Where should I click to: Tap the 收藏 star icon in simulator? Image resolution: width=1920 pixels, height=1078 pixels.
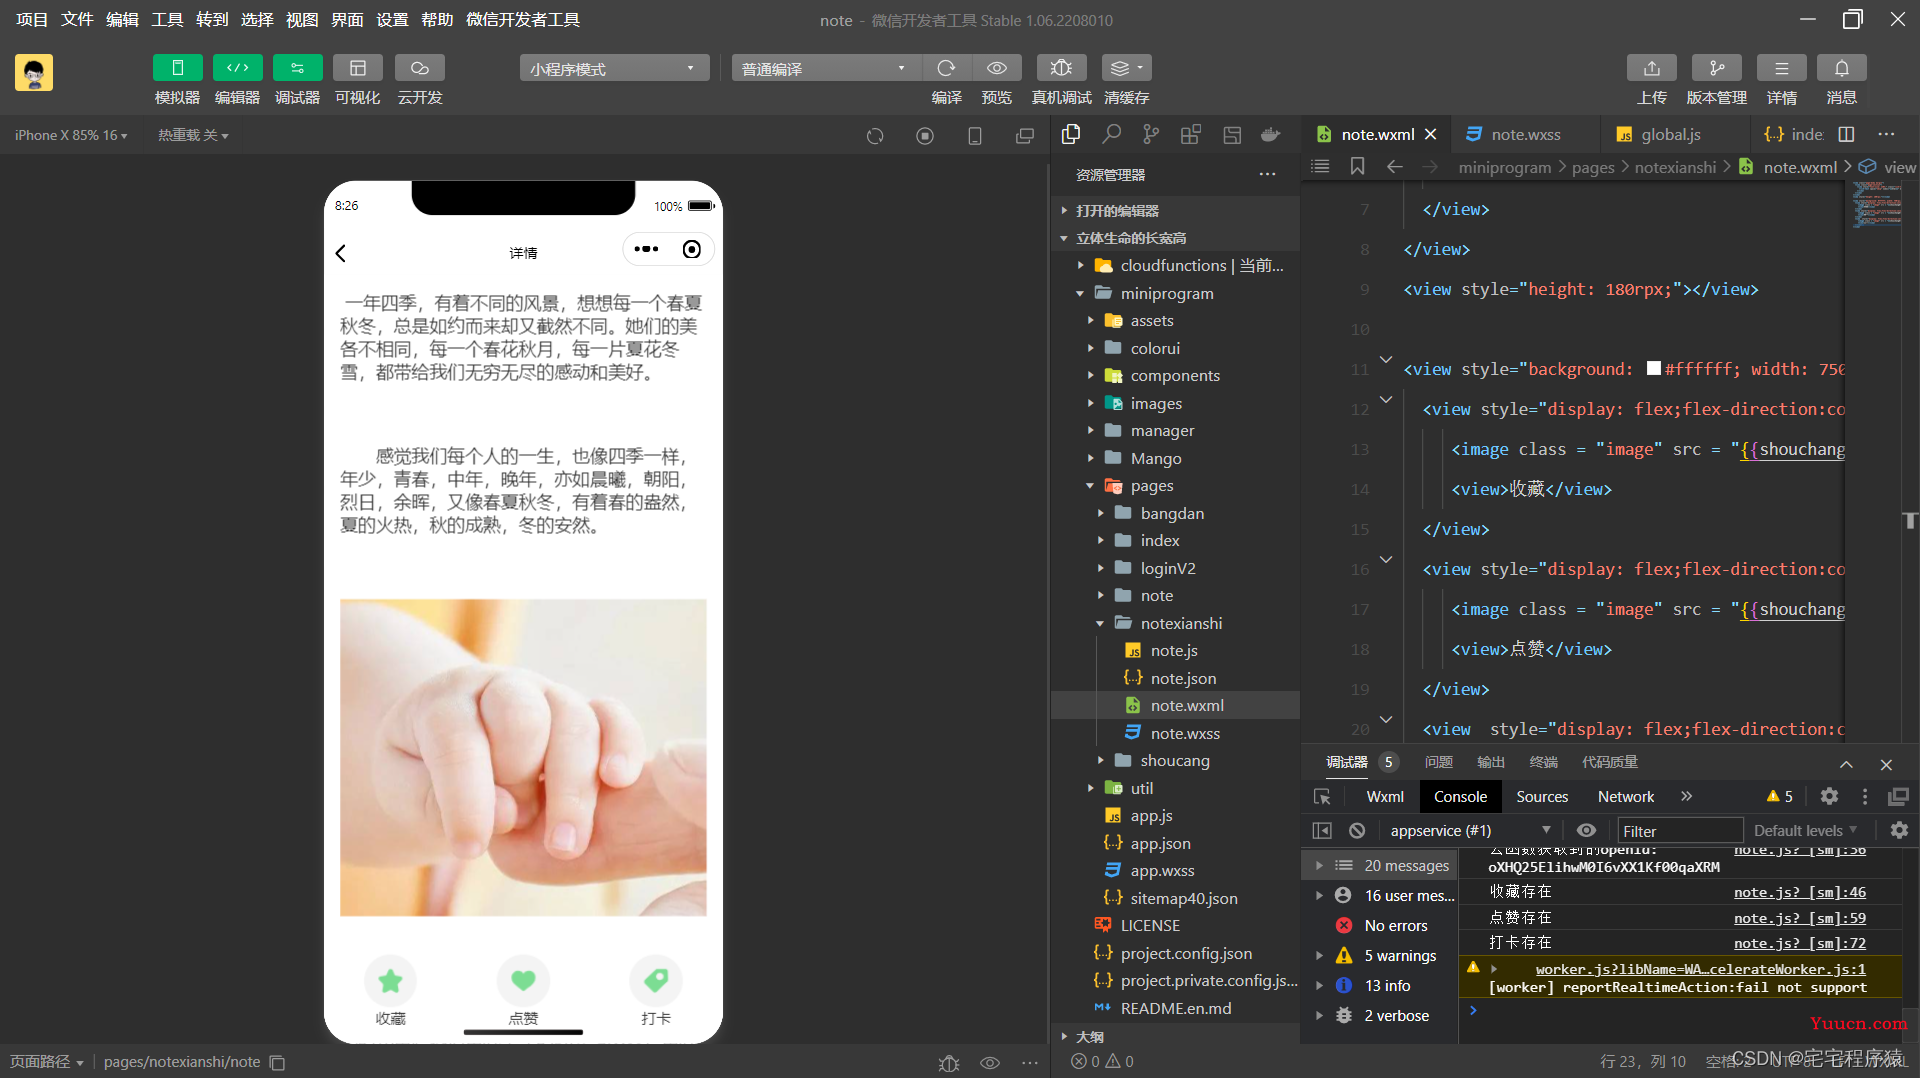390,981
